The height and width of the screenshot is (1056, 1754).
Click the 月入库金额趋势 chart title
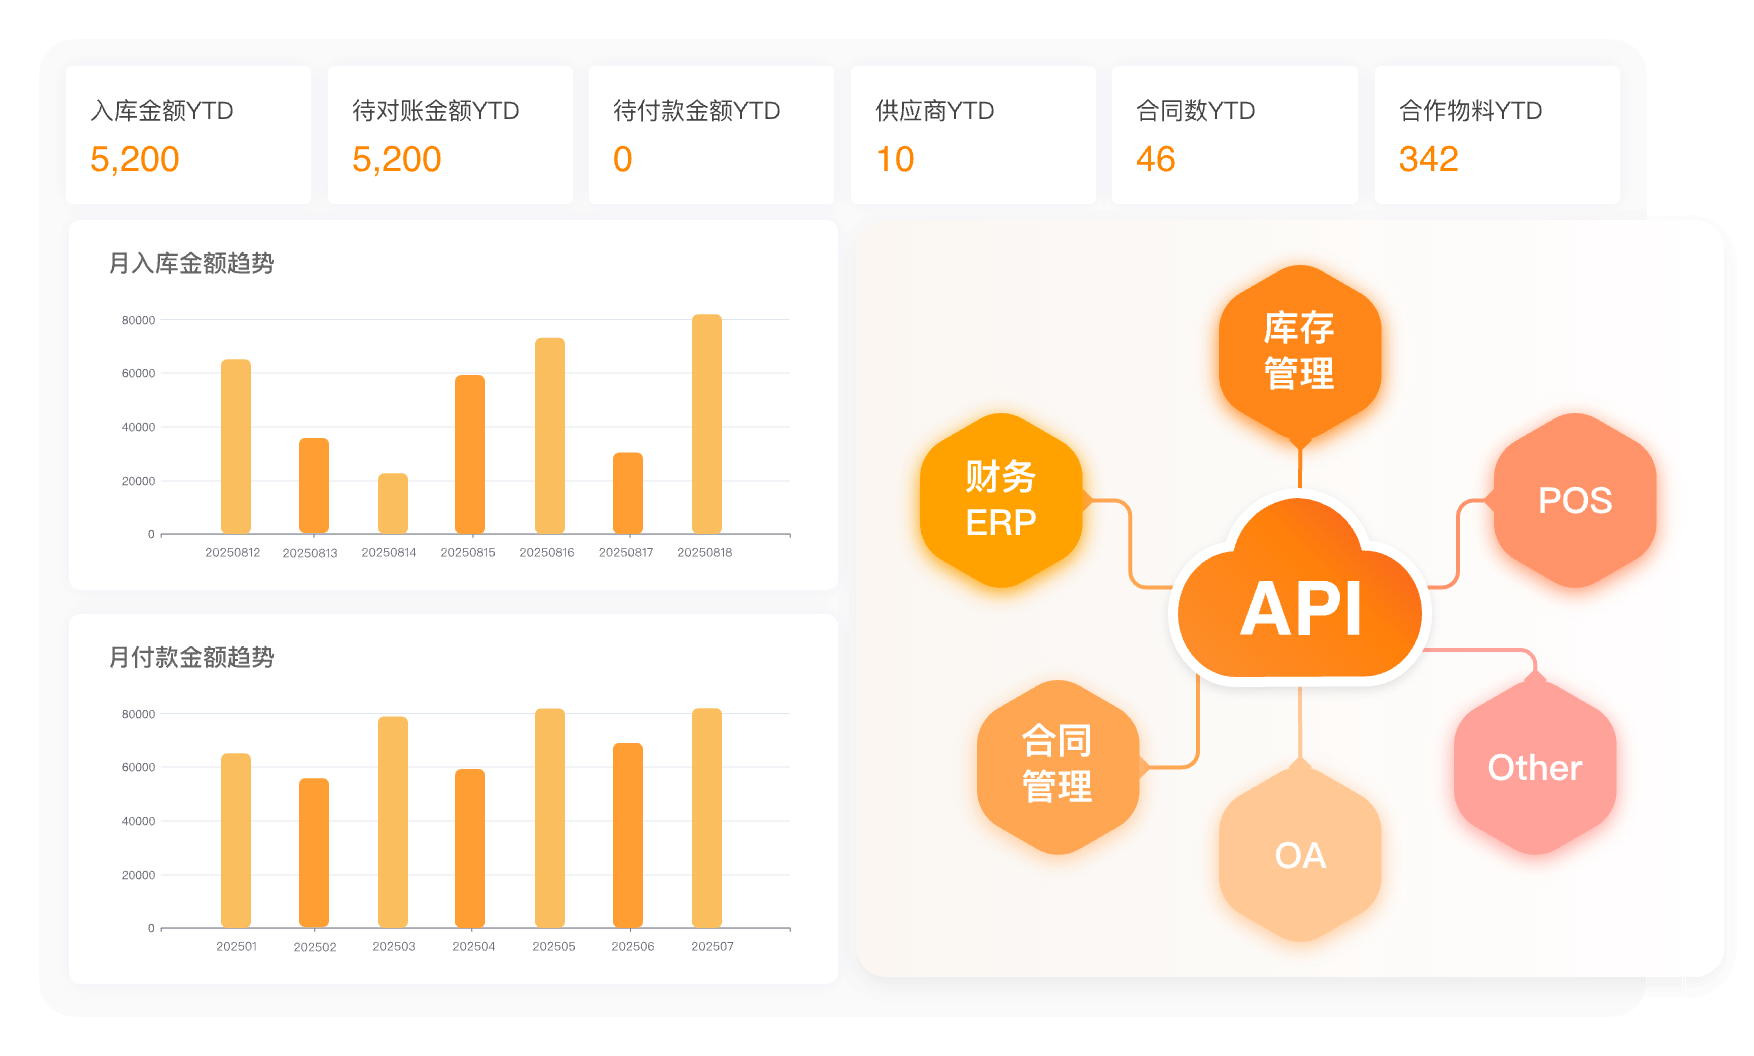click(191, 263)
